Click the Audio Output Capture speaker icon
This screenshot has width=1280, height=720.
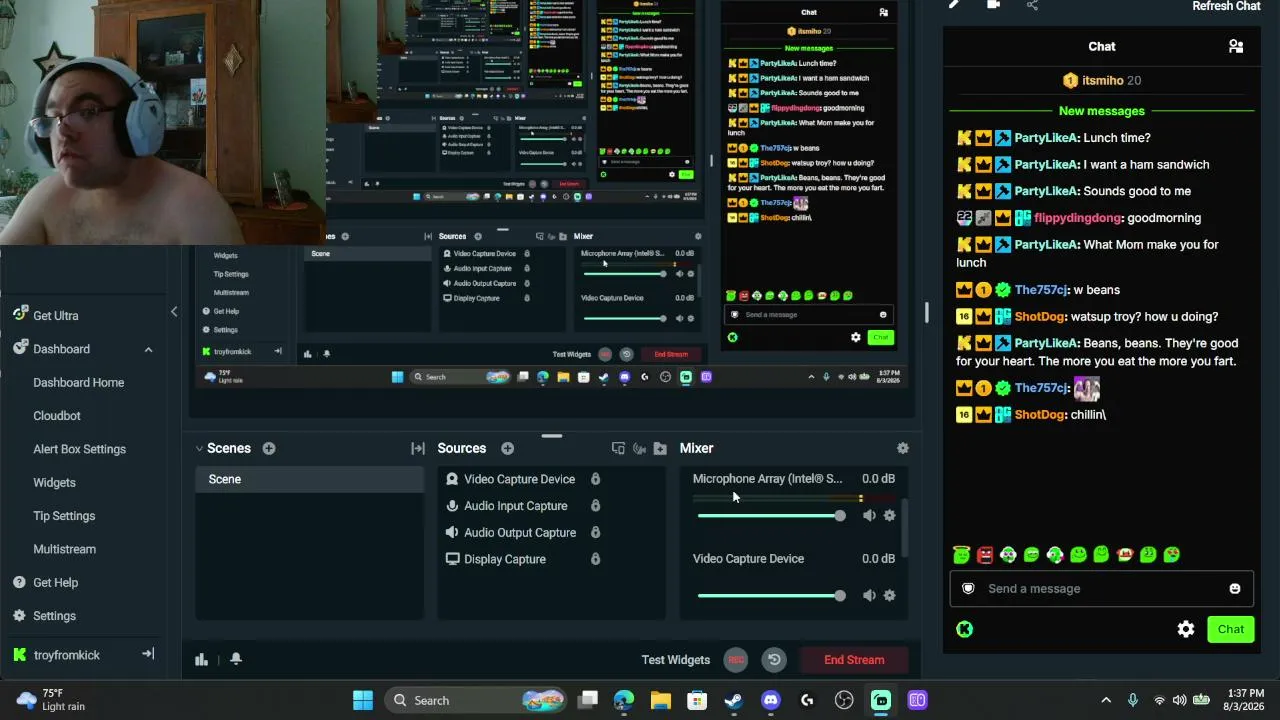tap(452, 532)
